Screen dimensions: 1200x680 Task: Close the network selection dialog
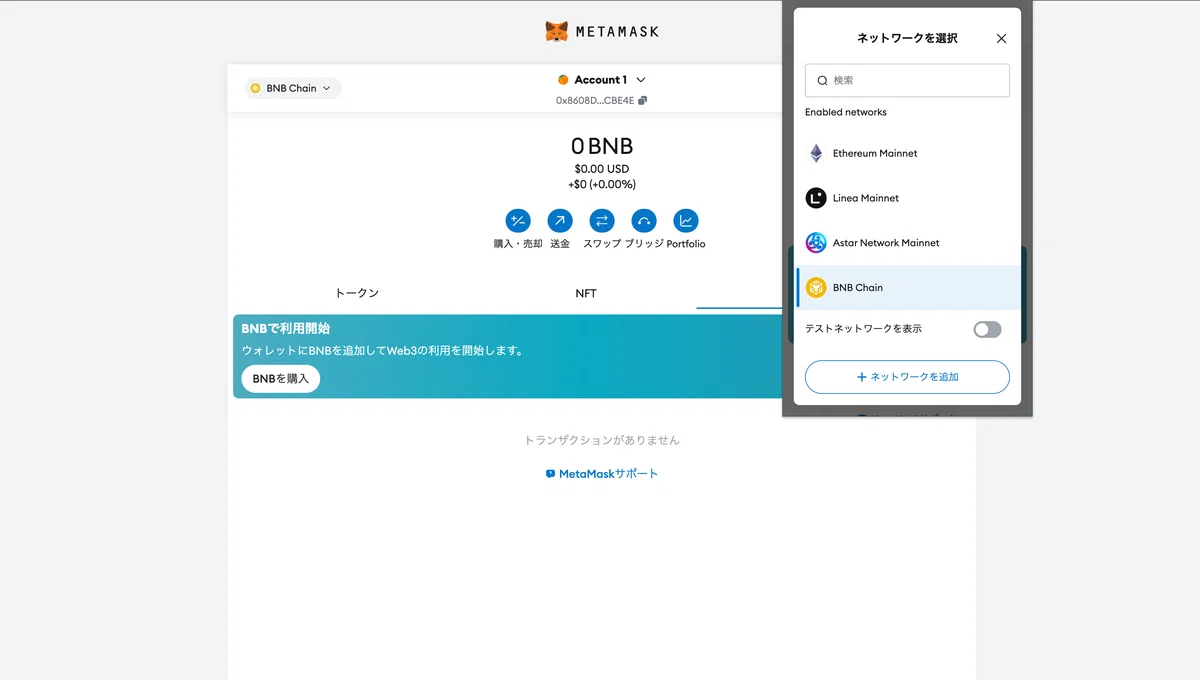(1002, 38)
